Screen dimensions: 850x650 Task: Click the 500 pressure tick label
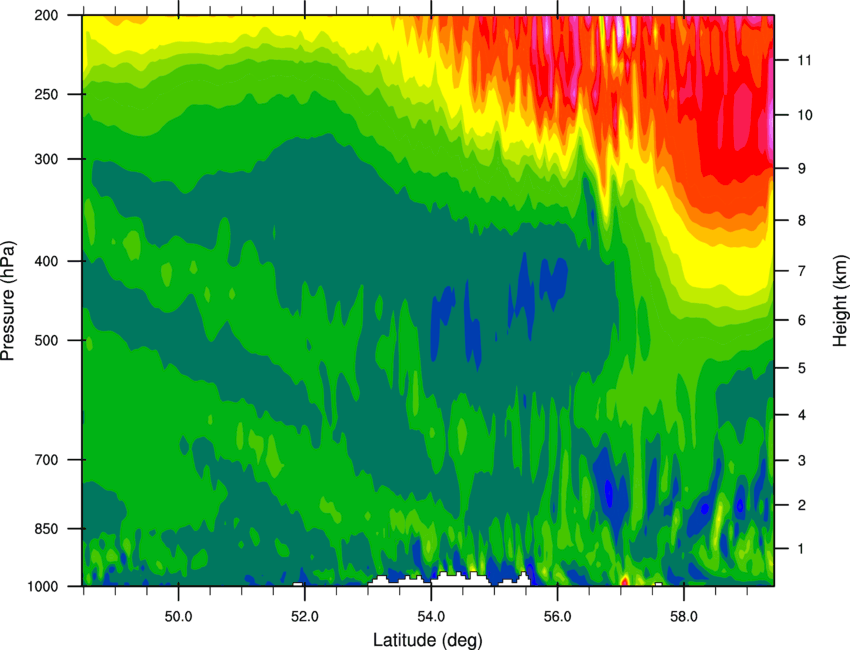[x=46, y=340]
